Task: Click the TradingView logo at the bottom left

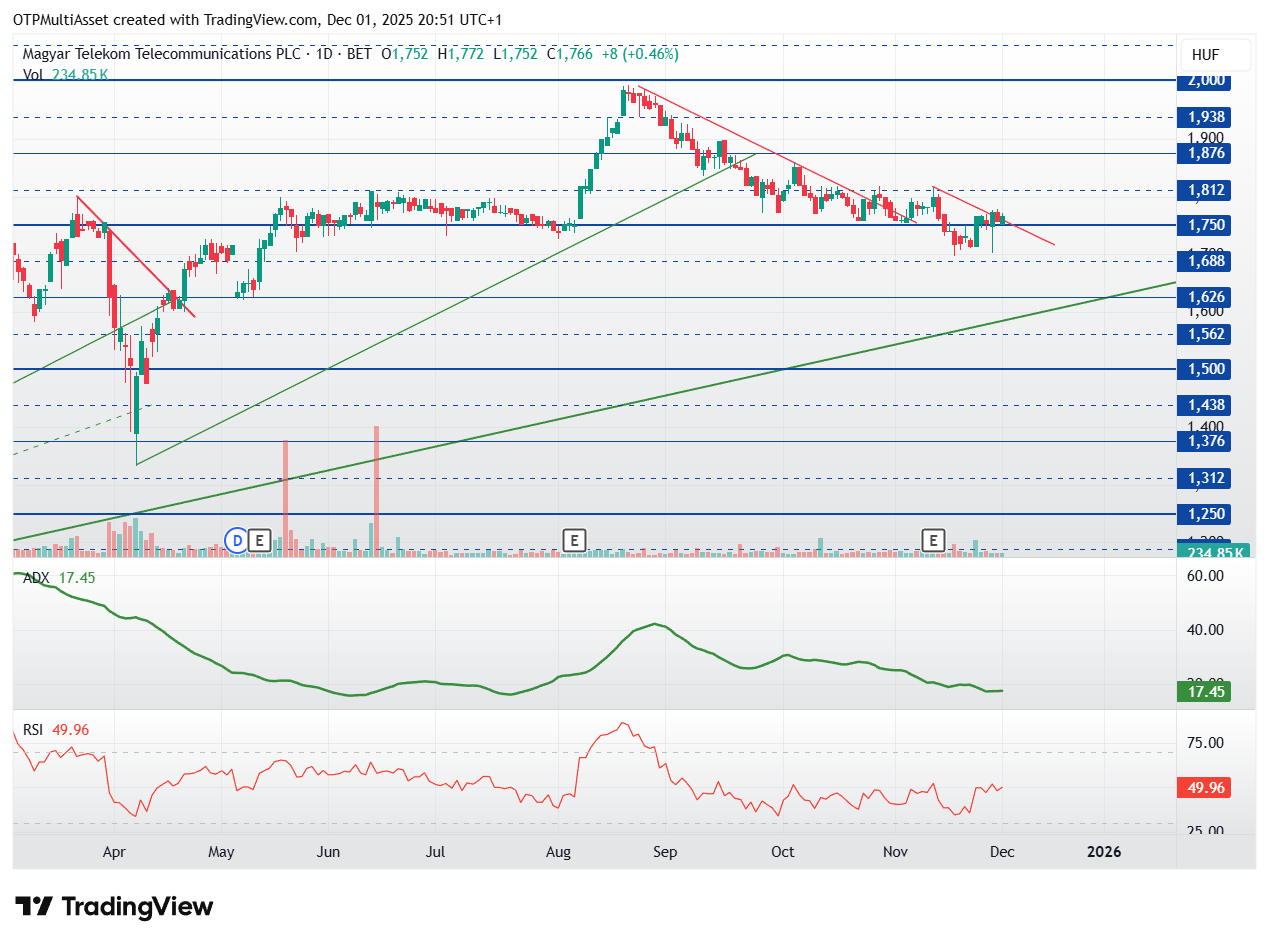Action: pos(116,907)
